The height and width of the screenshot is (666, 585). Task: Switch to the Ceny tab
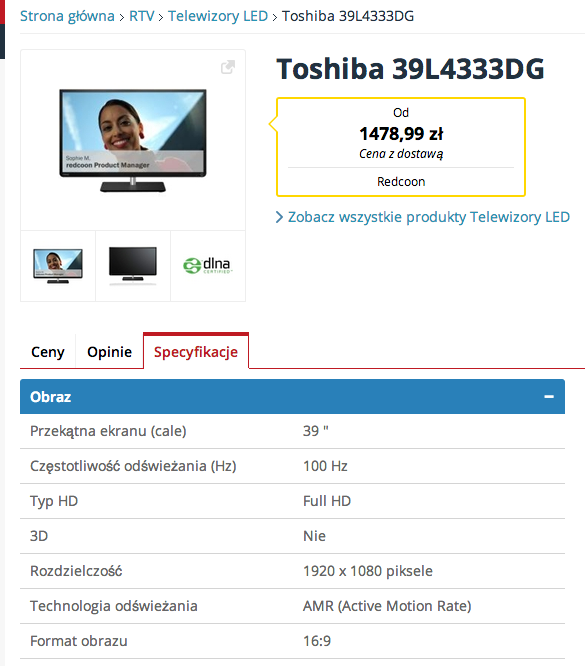pos(48,352)
